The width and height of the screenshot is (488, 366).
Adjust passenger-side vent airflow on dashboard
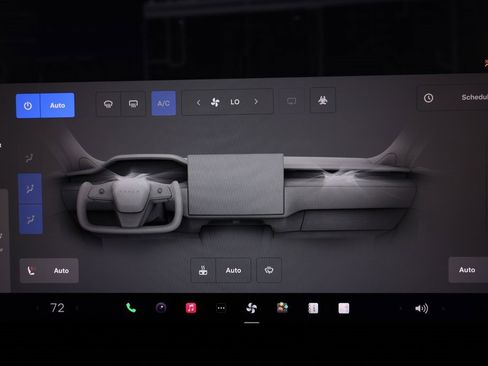(341, 176)
